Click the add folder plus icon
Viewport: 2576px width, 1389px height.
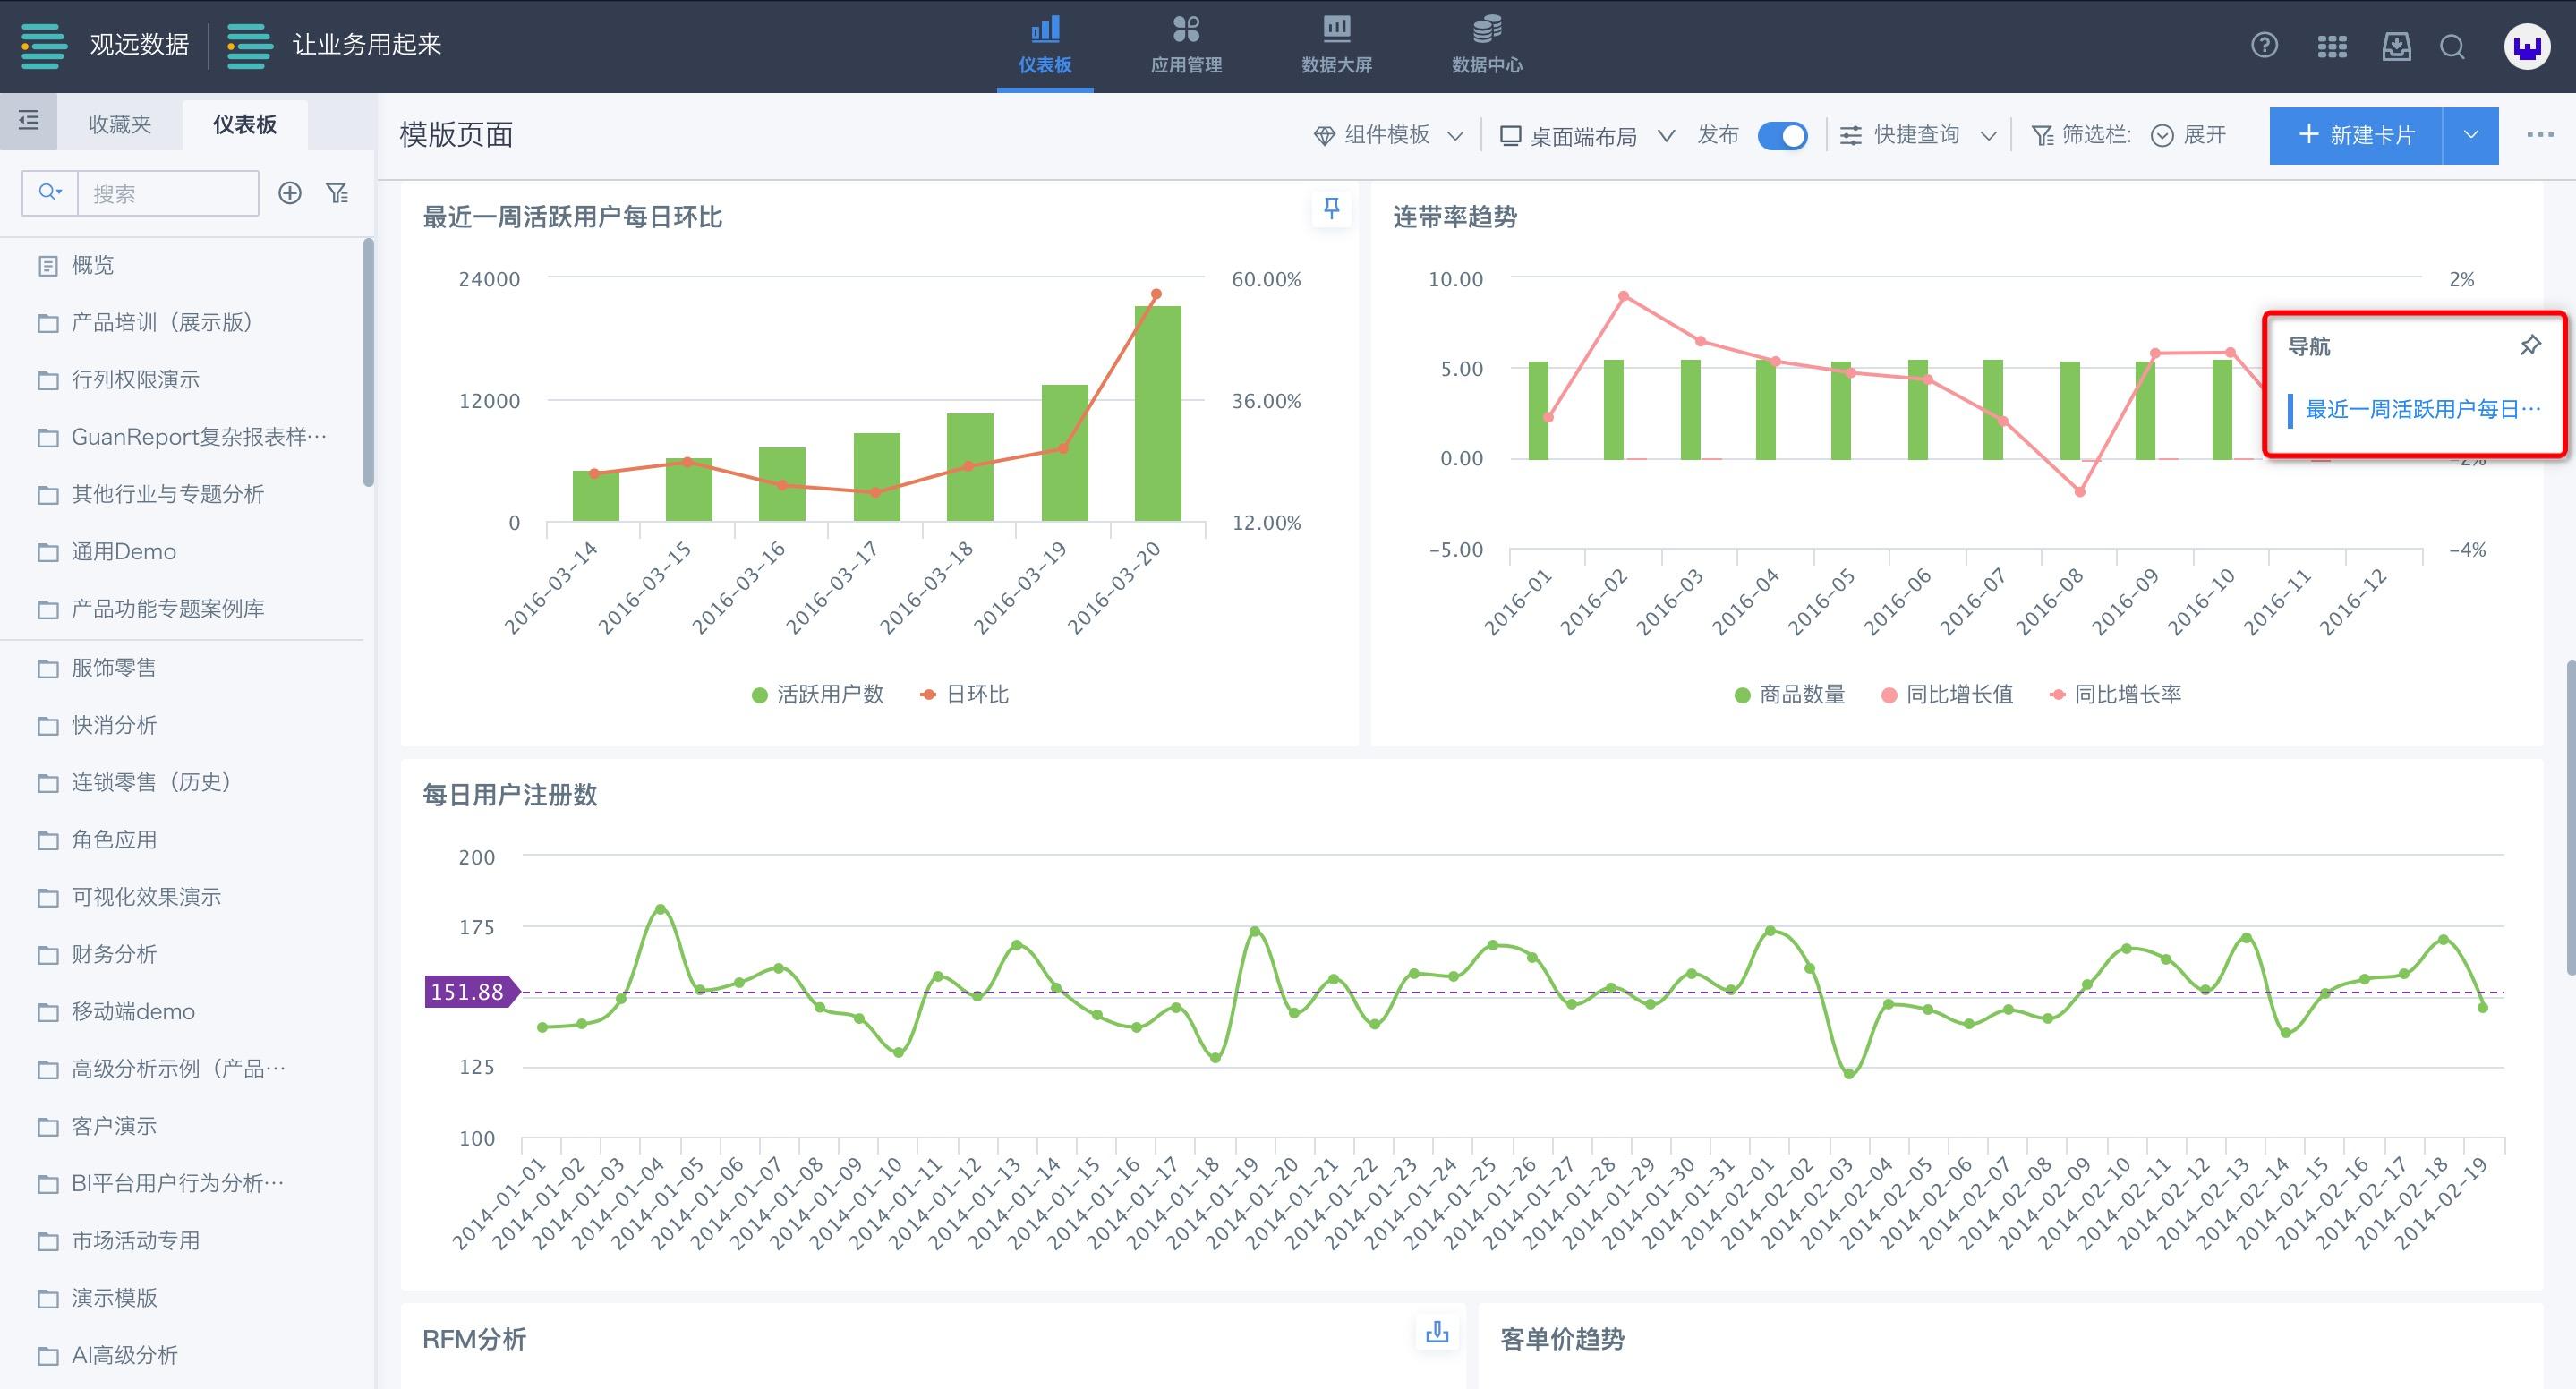[x=290, y=193]
